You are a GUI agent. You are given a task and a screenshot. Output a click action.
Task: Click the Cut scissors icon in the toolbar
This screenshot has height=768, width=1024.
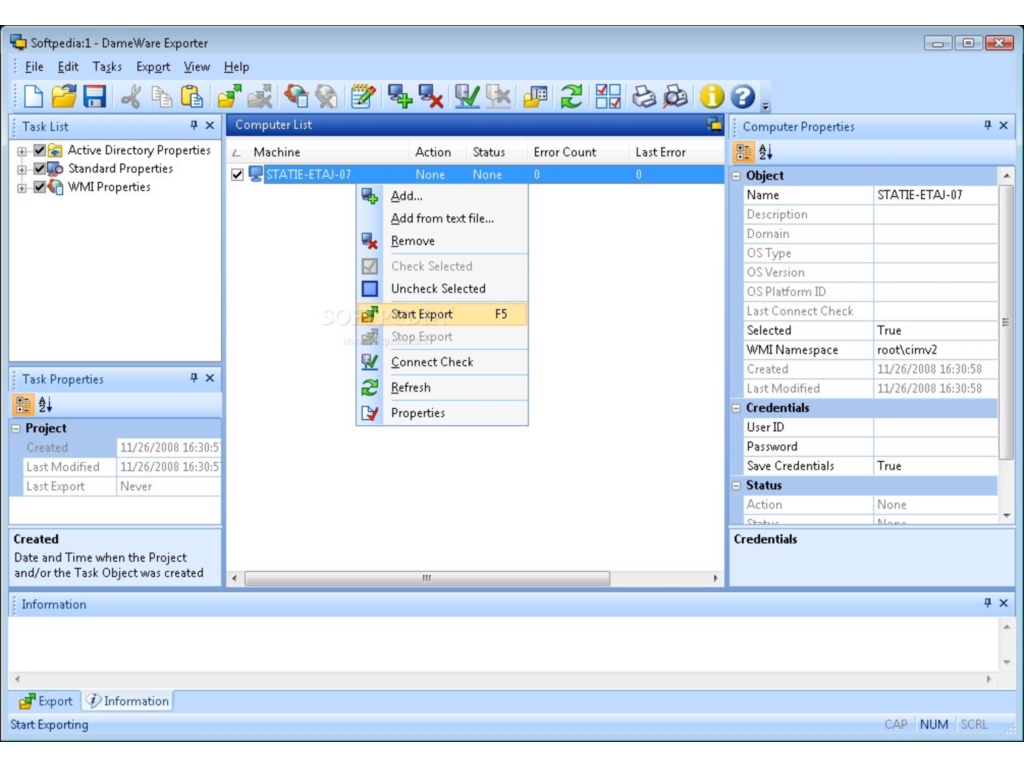[x=131, y=97]
